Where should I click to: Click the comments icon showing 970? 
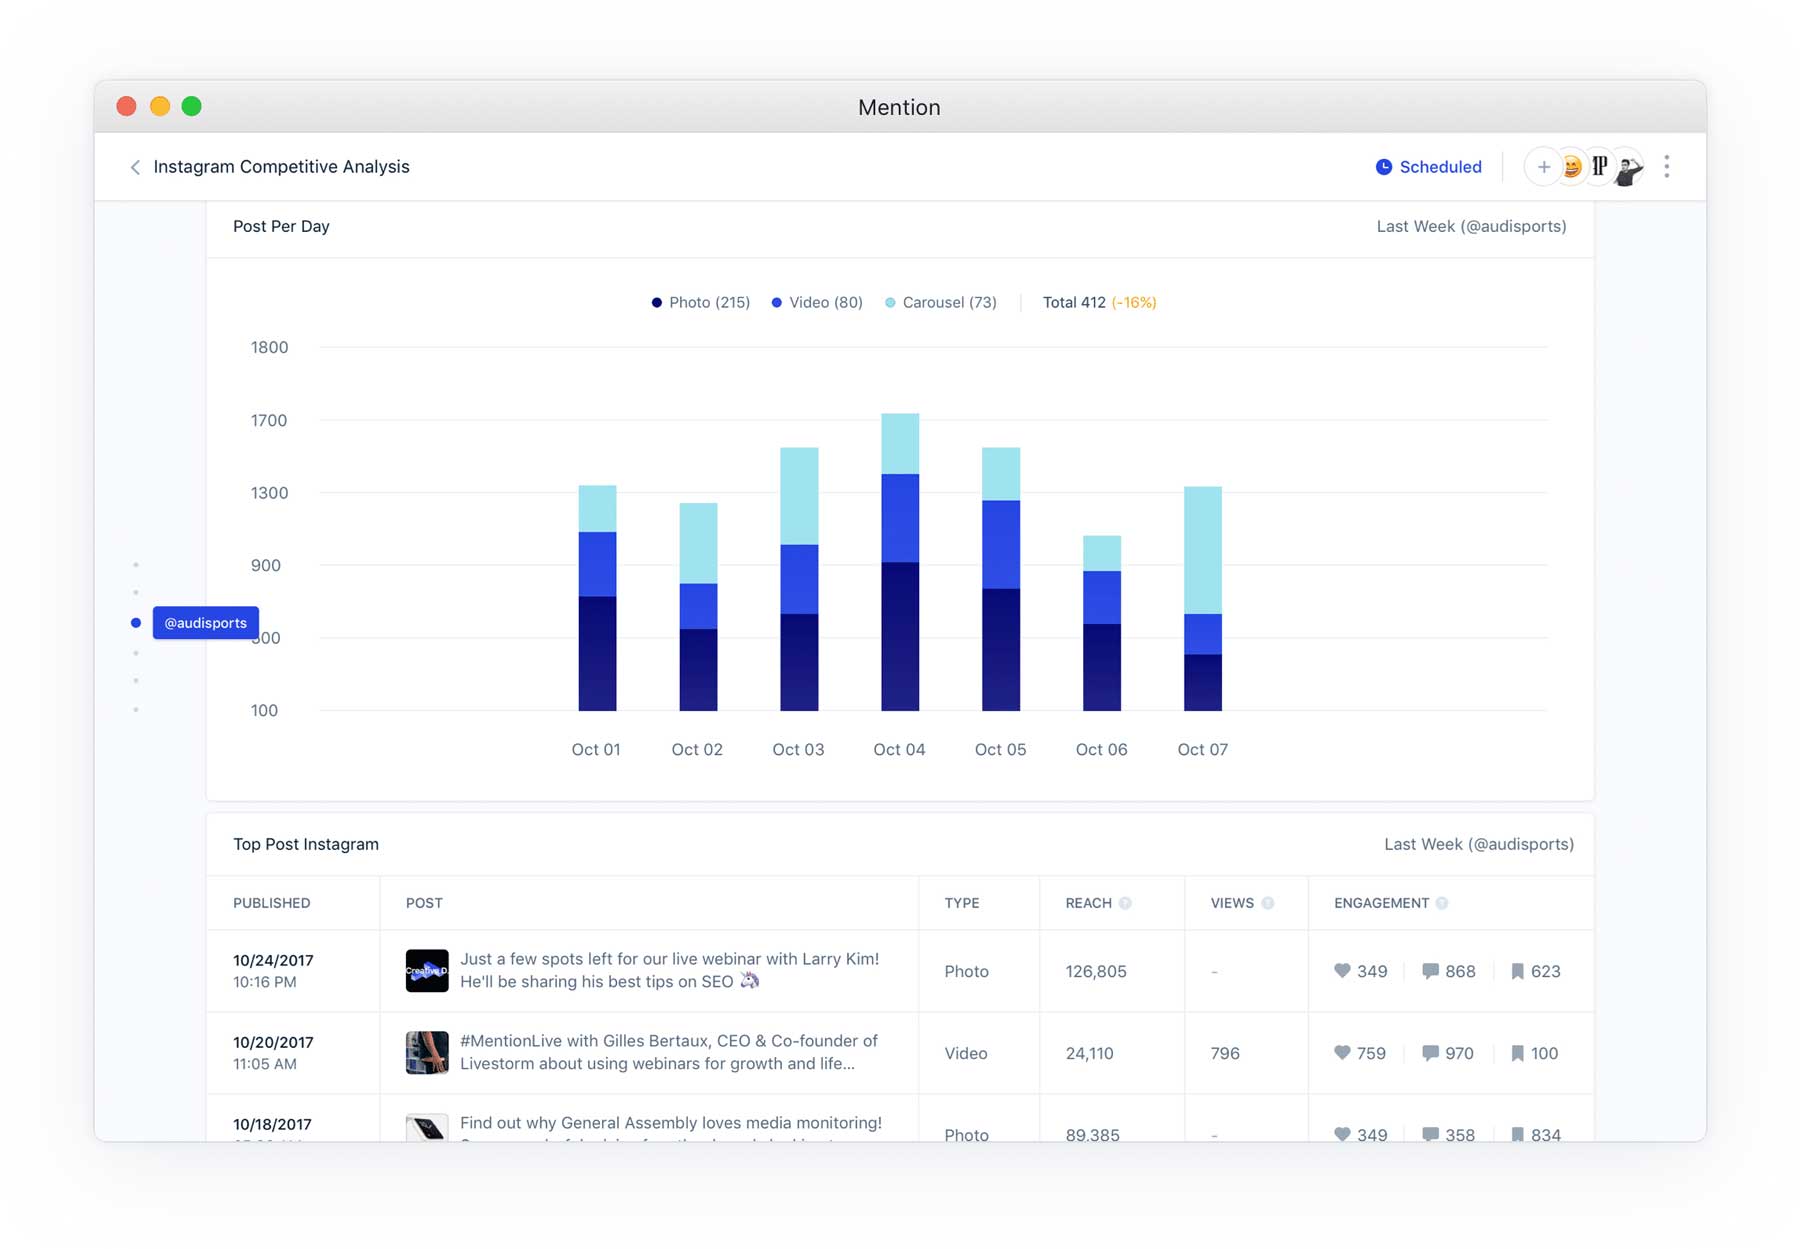click(x=1430, y=1053)
